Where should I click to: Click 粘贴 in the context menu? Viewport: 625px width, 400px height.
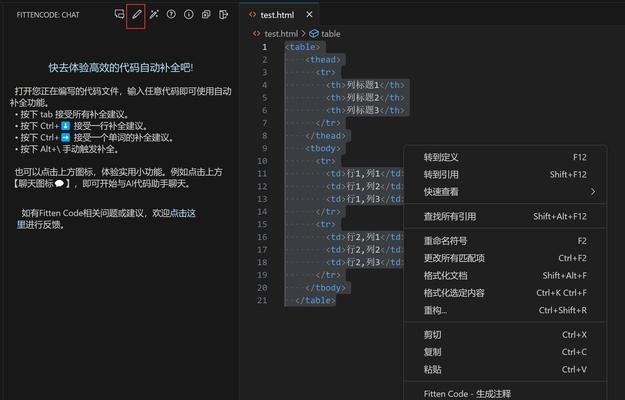pyautogui.click(x=505, y=370)
